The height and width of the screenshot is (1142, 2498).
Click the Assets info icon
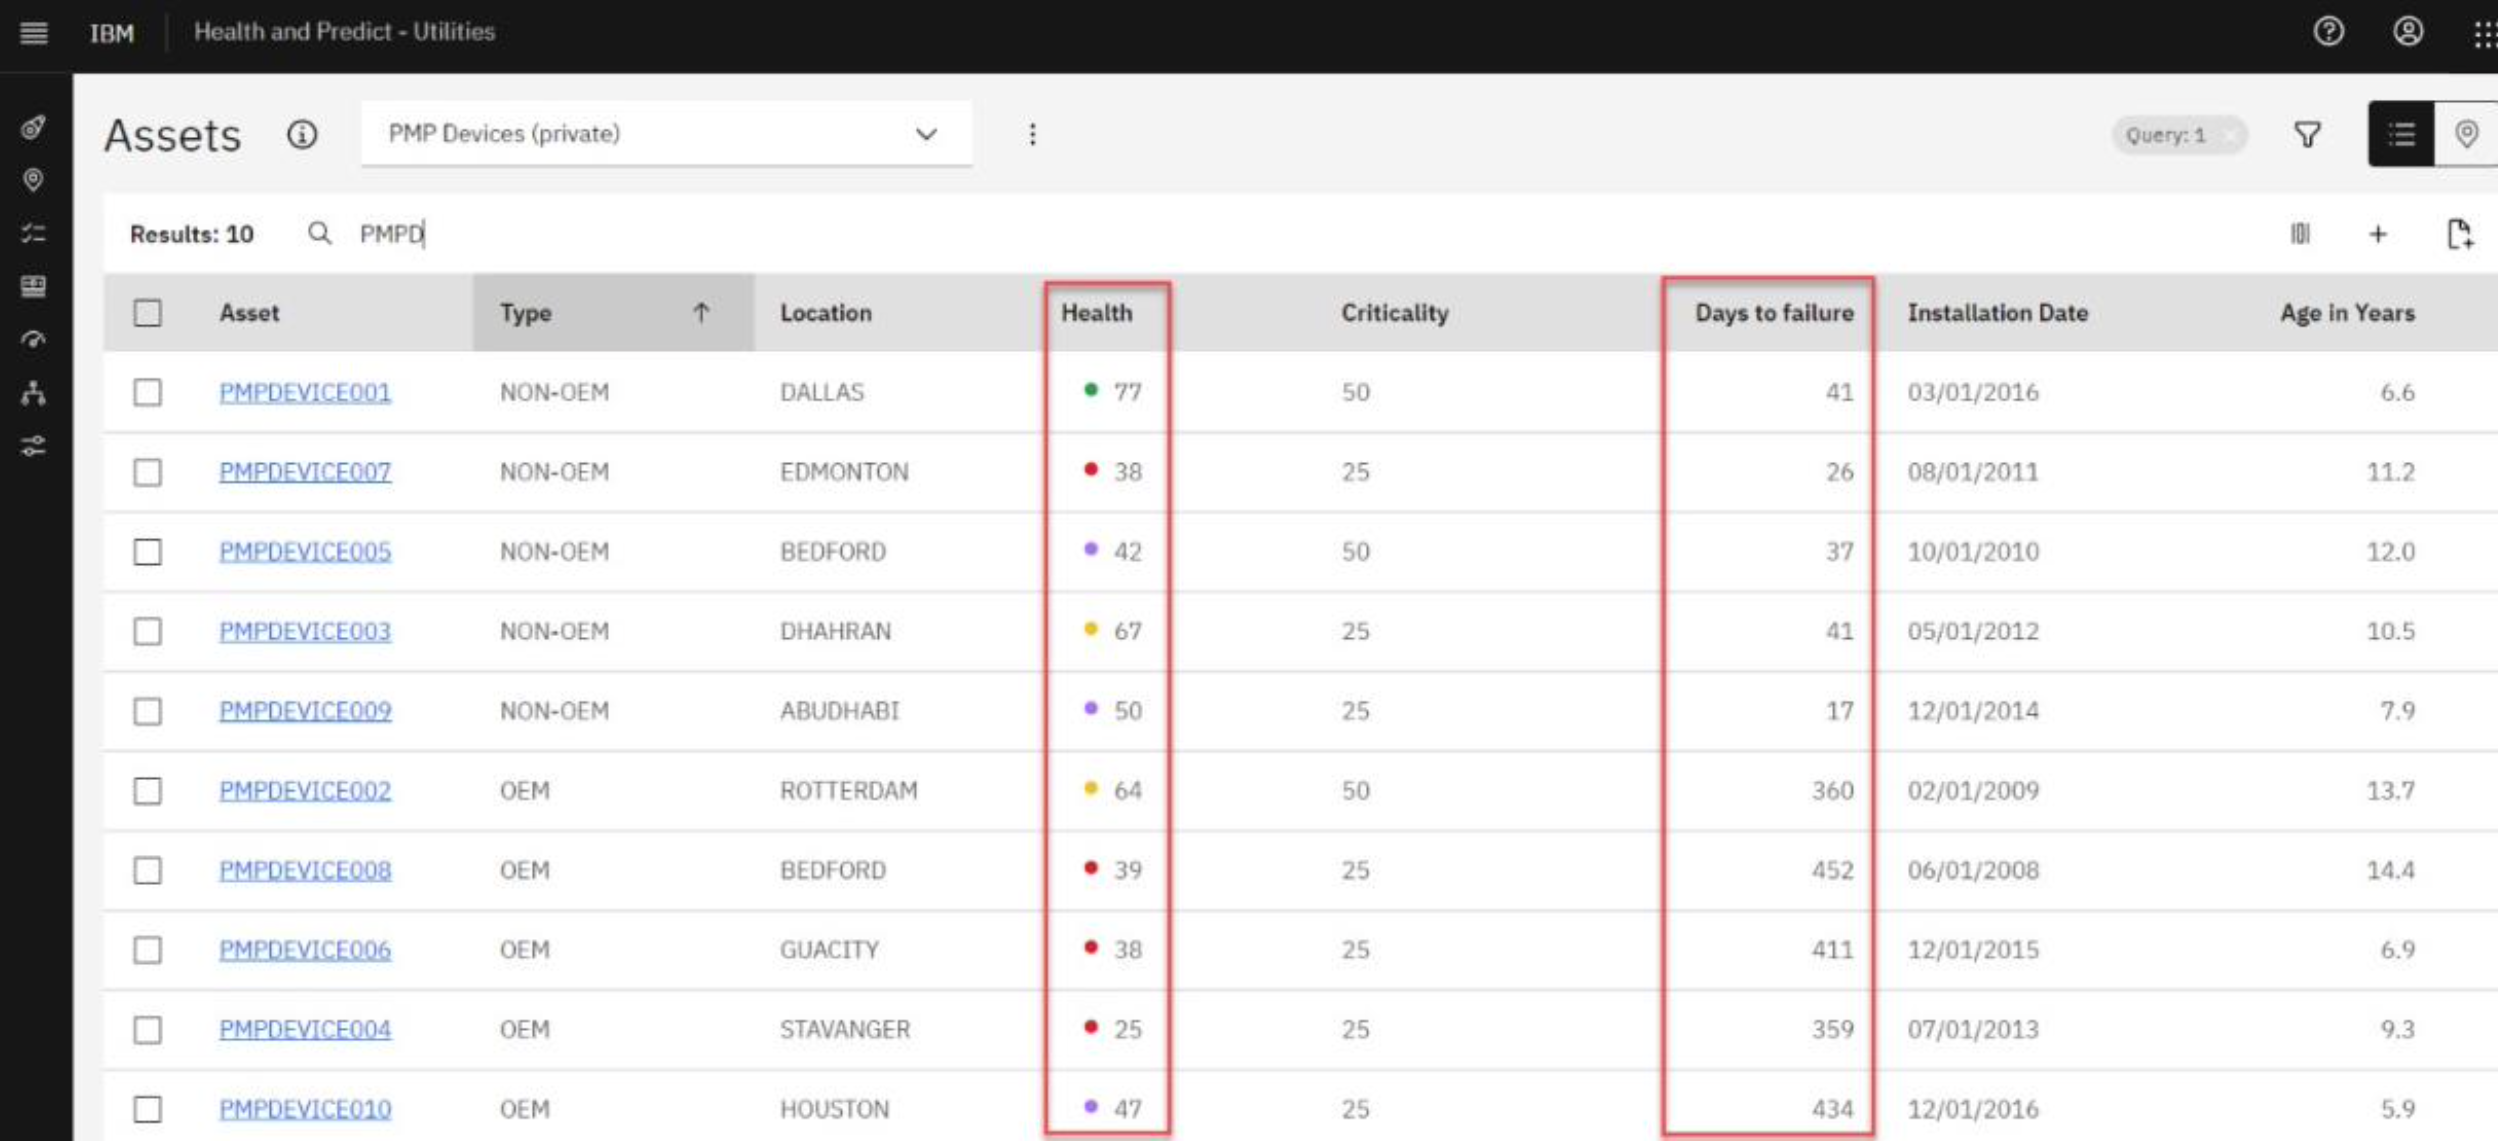(302, 134)
